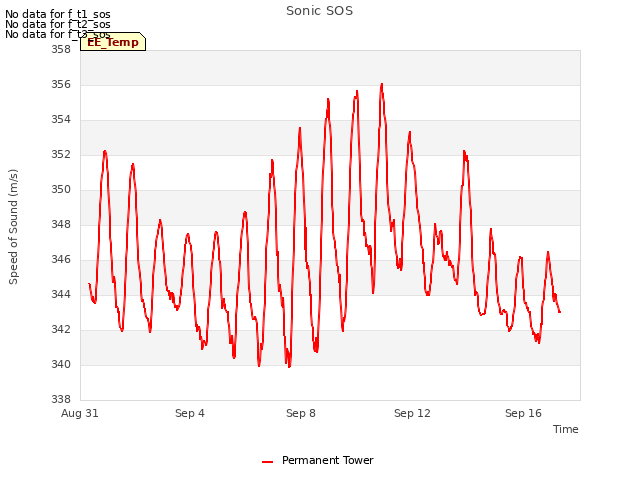Click the 340 y-axis tick label
640x480 pixels.
coord(61,364)
